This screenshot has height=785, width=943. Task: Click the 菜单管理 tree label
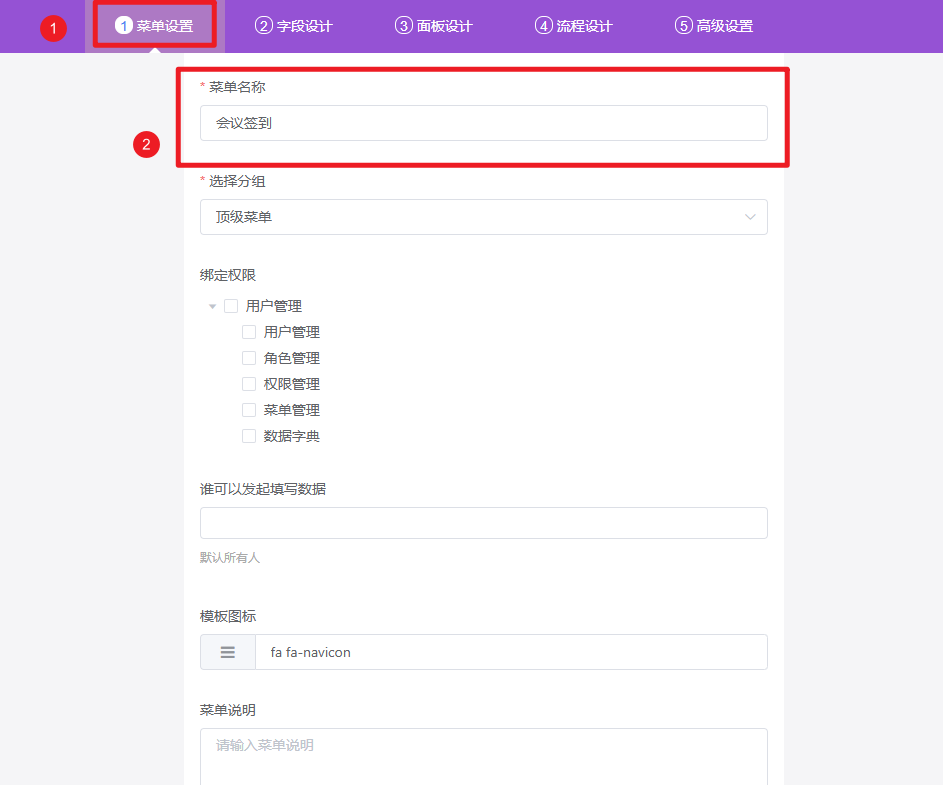[292, 410]
